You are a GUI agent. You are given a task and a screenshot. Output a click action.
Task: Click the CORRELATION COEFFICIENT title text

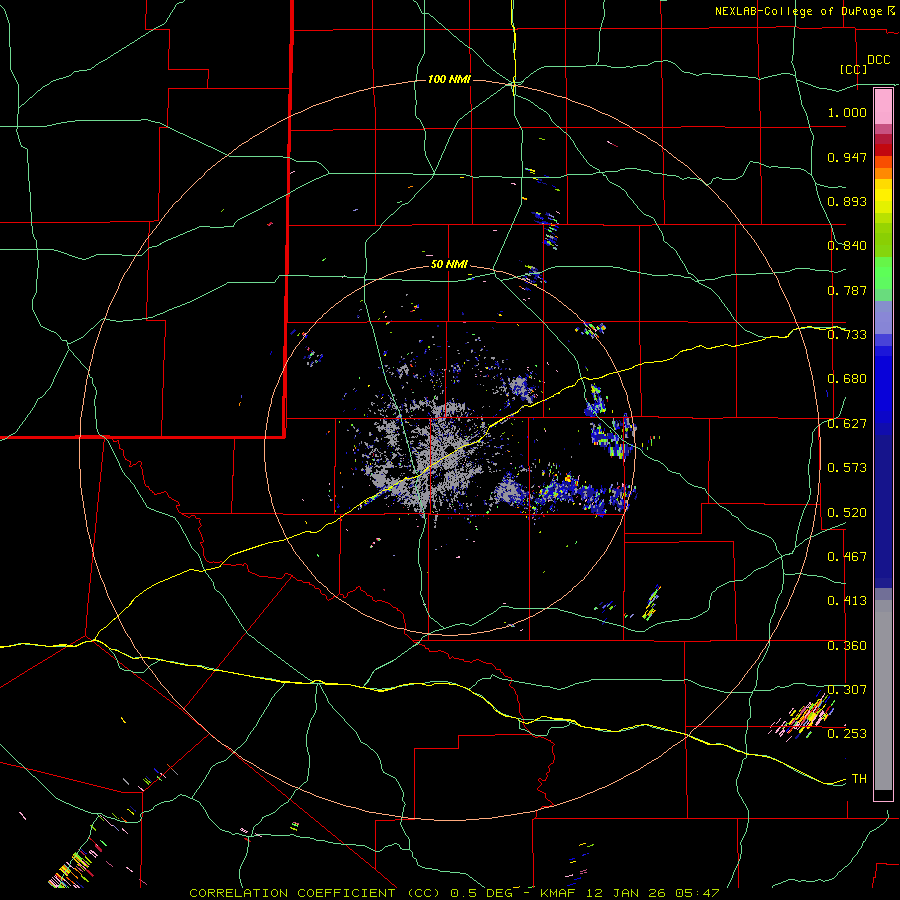point(292,893)
